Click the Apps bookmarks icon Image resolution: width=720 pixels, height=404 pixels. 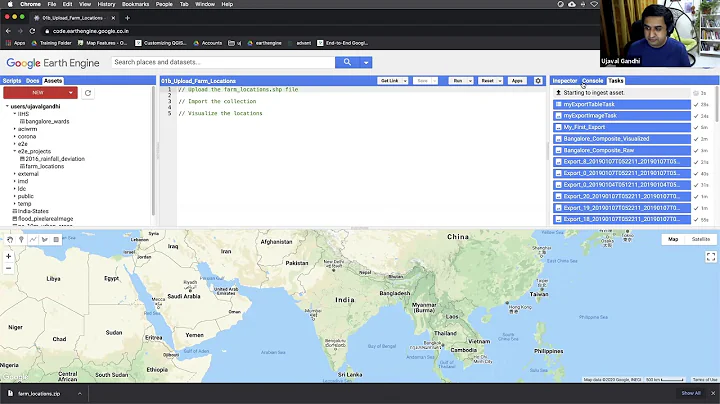8,43
